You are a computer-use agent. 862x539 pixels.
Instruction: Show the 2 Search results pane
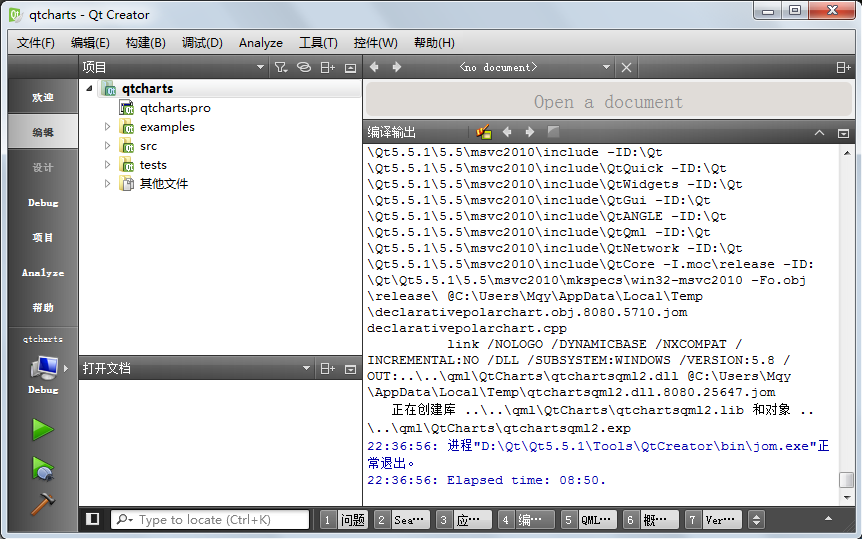click(x=401, y=520)
